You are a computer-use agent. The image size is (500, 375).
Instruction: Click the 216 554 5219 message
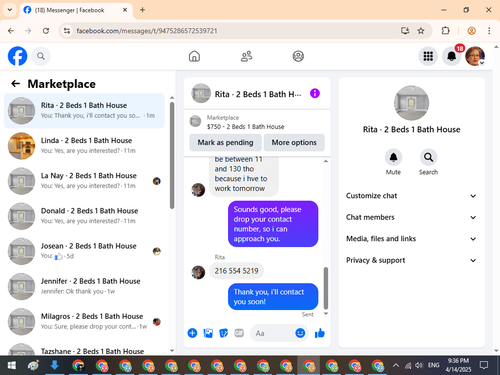point(236,271)
